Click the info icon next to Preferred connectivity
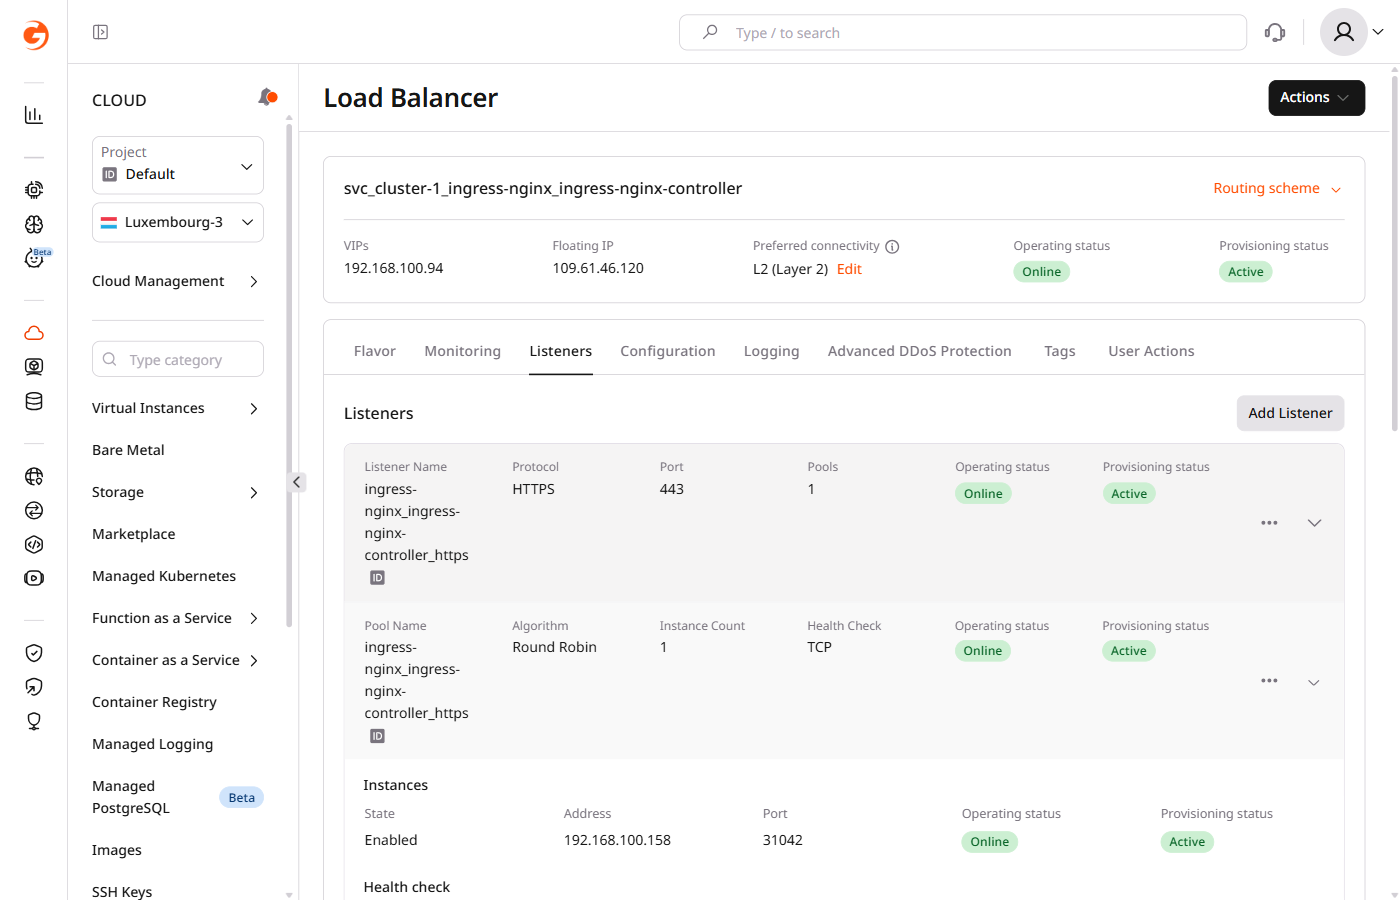 point(892,246)
